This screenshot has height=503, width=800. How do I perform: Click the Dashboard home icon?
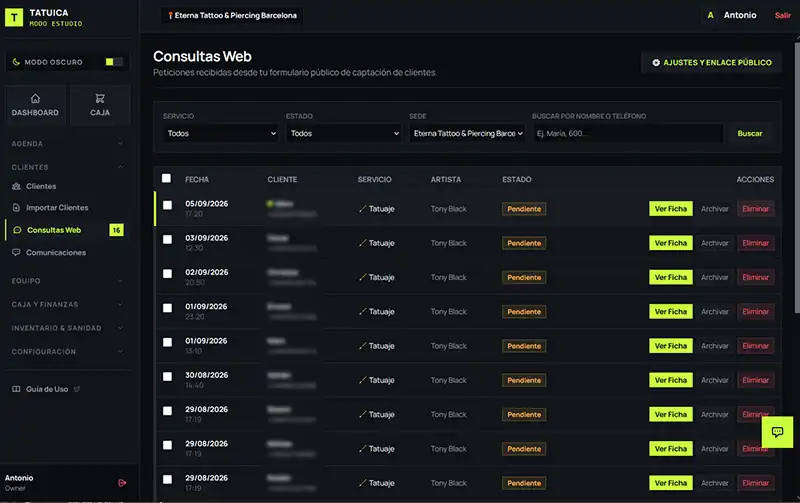pyautogui.click(x=35, y=98)
